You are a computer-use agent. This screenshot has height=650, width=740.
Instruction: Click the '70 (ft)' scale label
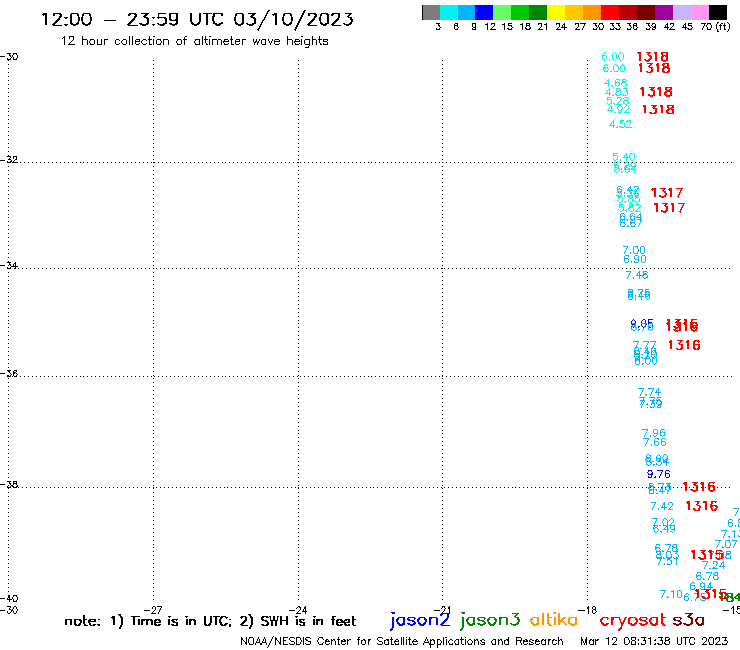[715, 26]
